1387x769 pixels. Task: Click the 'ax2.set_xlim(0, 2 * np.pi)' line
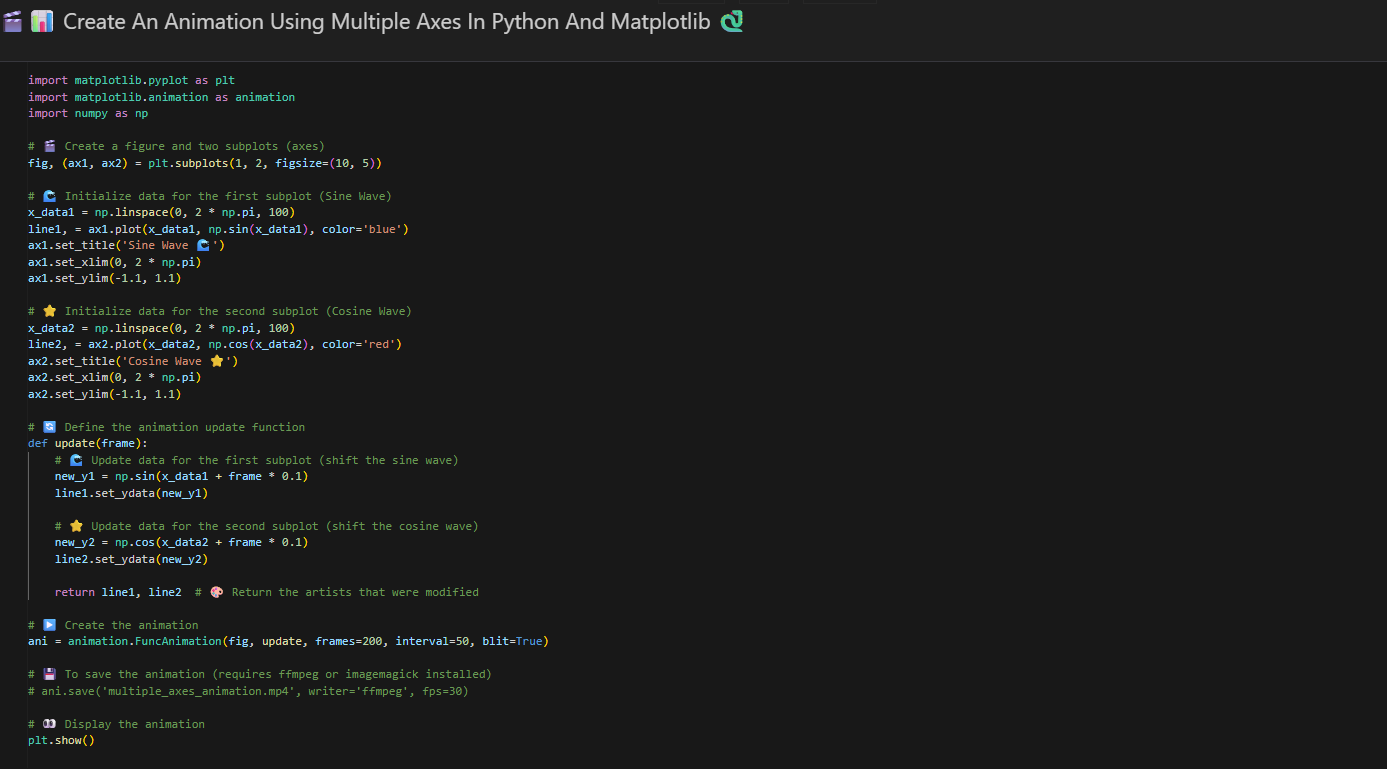(115, 377)
